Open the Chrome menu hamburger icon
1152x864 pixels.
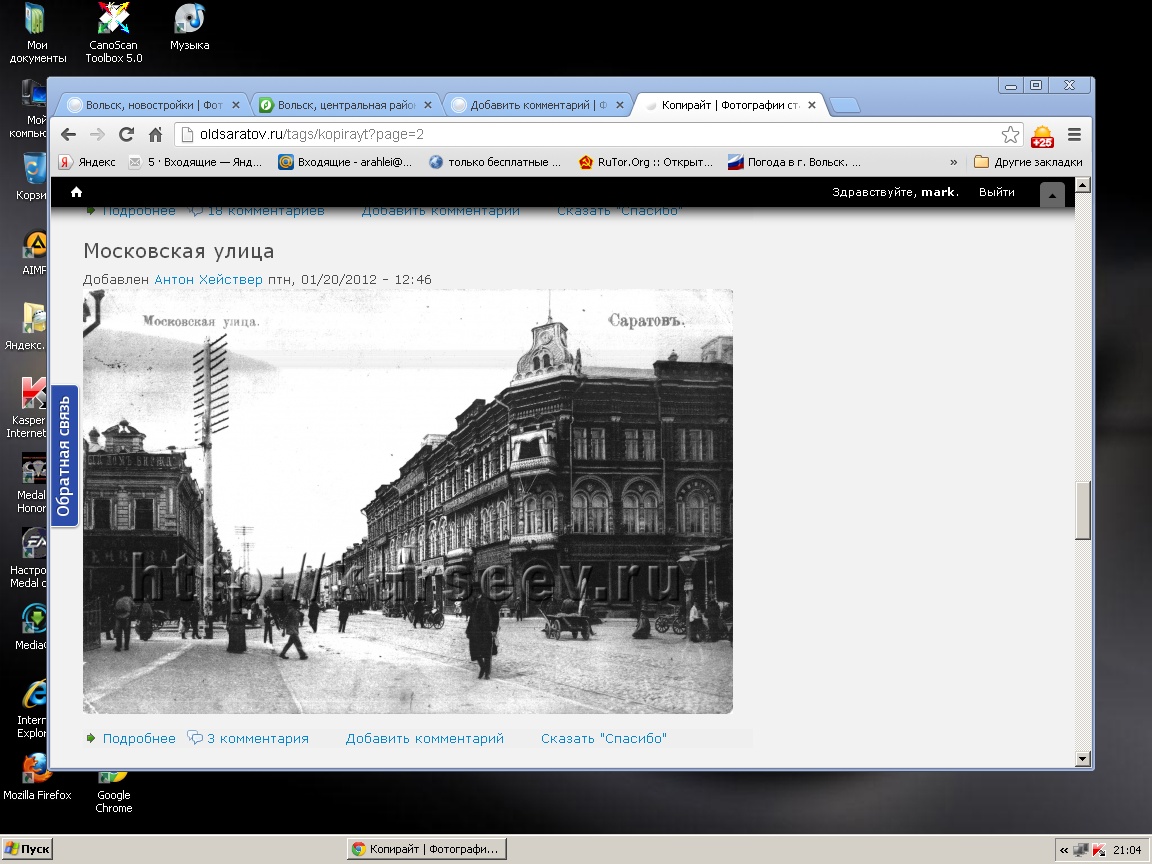(1075, 135)
